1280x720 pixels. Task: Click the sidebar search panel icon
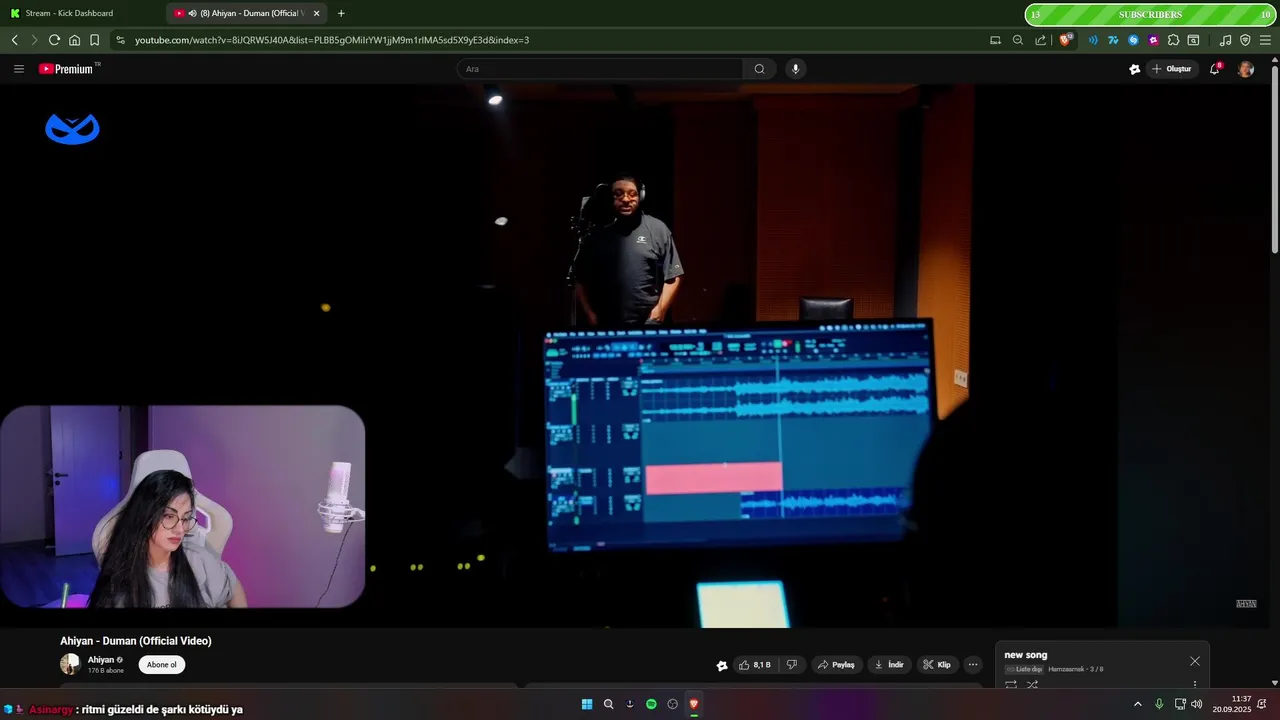click(1193, 40)
